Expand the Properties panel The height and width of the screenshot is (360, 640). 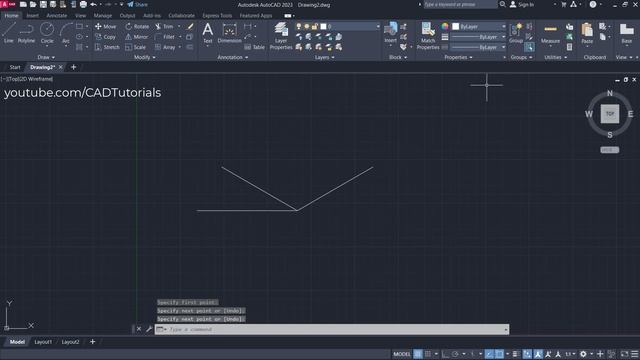[x=458, y=58]
